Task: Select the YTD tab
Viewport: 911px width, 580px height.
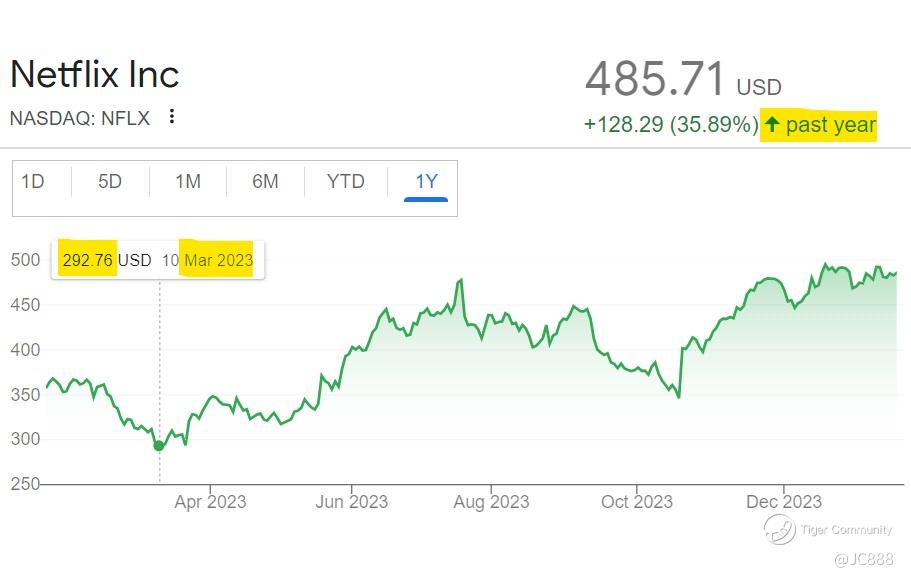Action: [346, 182]
